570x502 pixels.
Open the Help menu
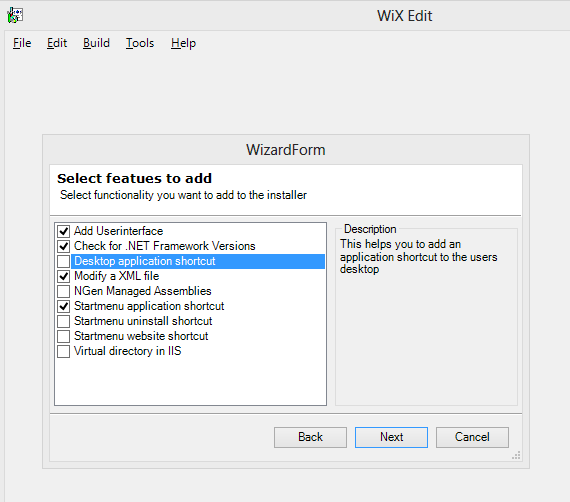(184, 43)
